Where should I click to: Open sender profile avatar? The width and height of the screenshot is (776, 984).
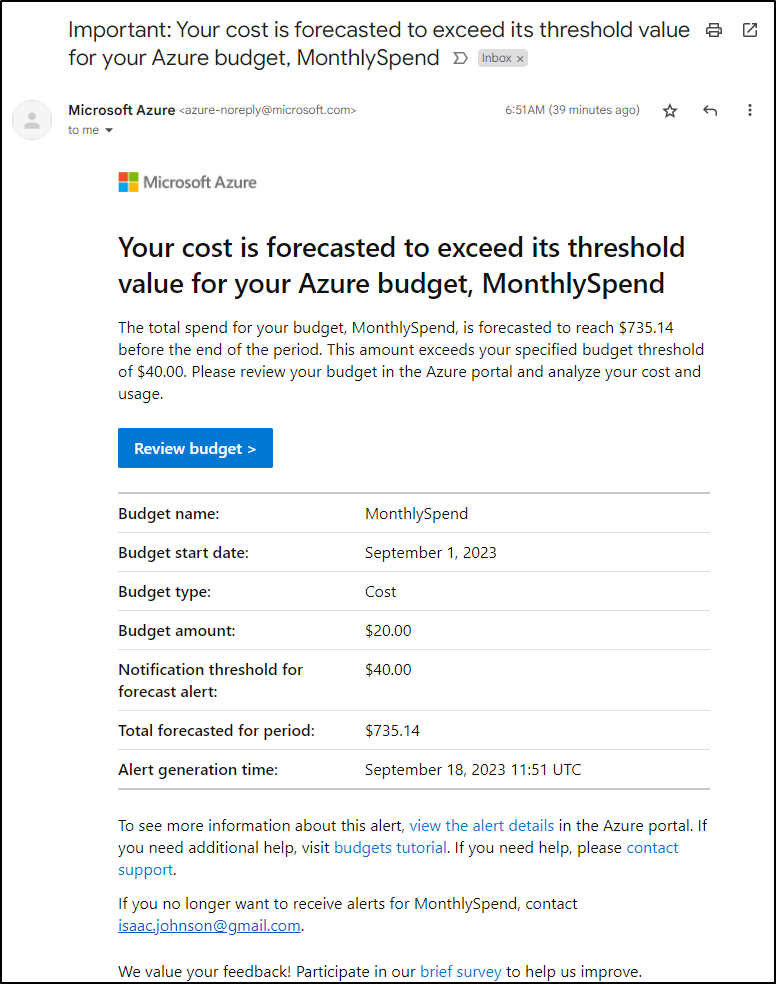pos(32,120)
